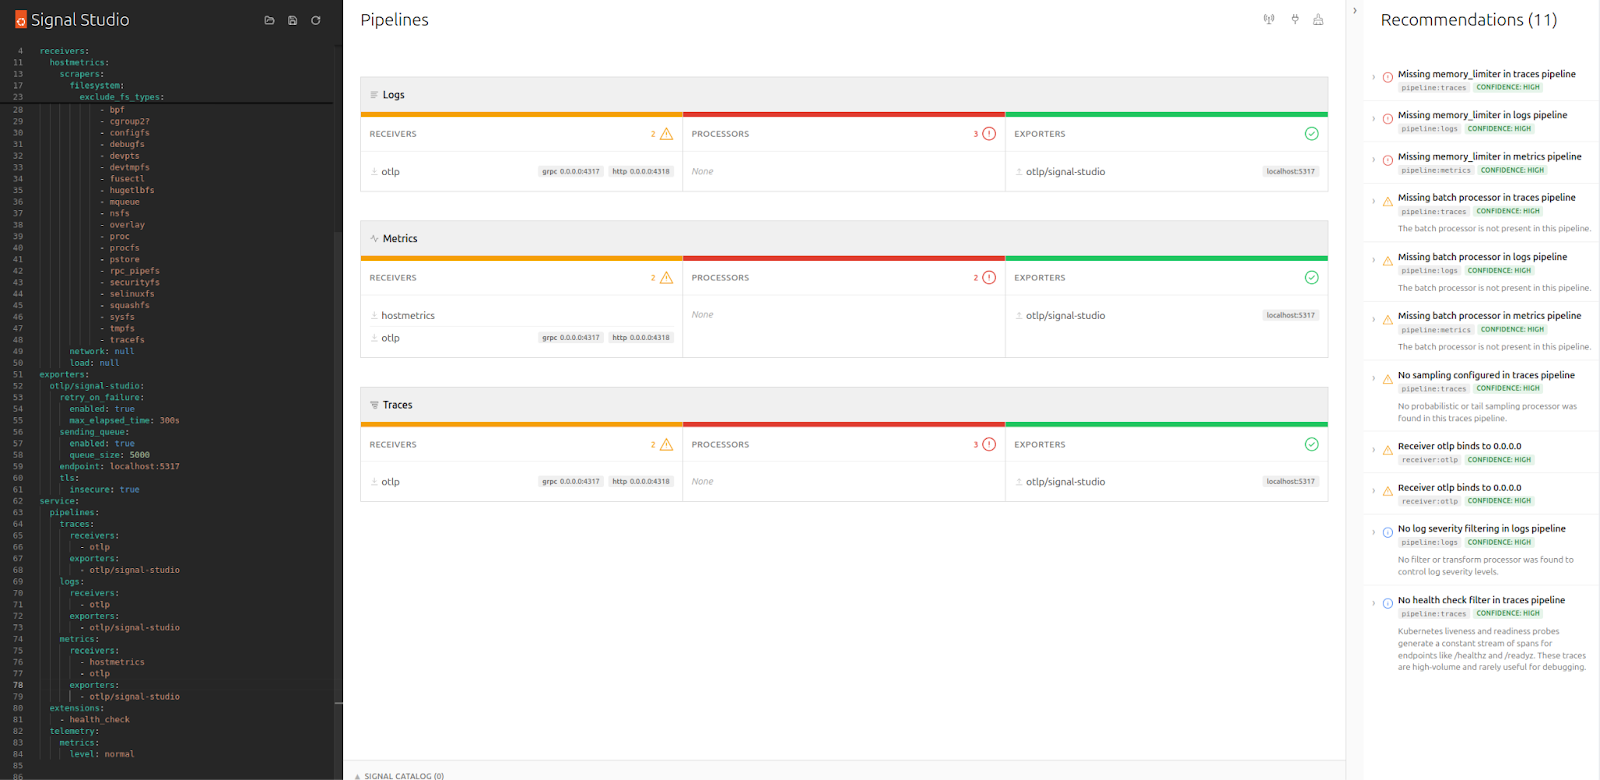Click the Traces receivers warning triangle icon

click(x=666, y=445)
